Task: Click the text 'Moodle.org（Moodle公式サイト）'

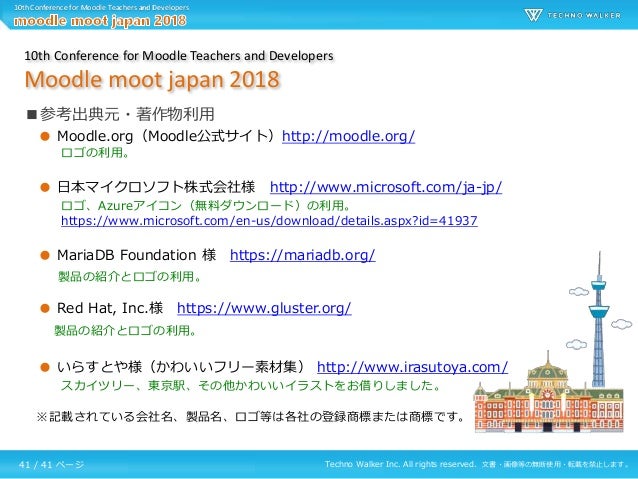Action: point(166,136)
